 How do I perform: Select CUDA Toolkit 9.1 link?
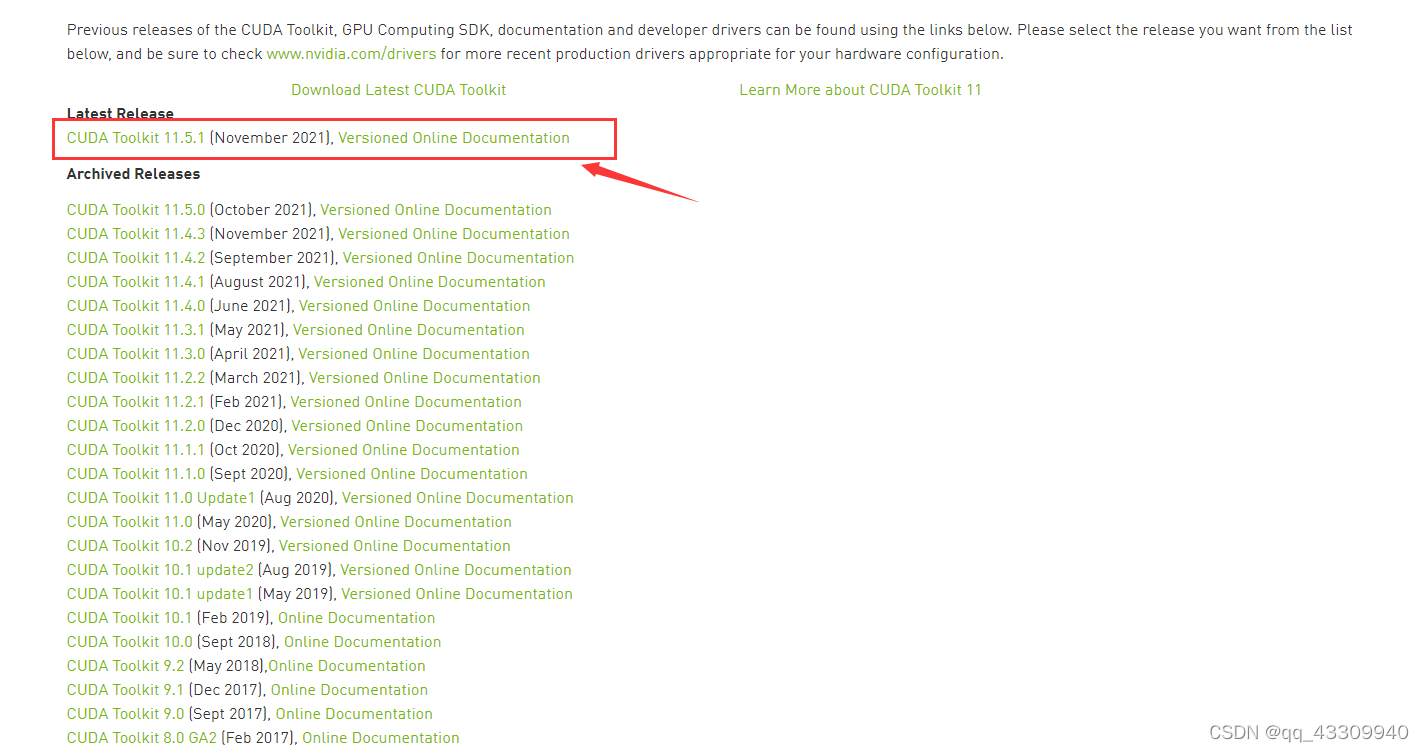126,690
